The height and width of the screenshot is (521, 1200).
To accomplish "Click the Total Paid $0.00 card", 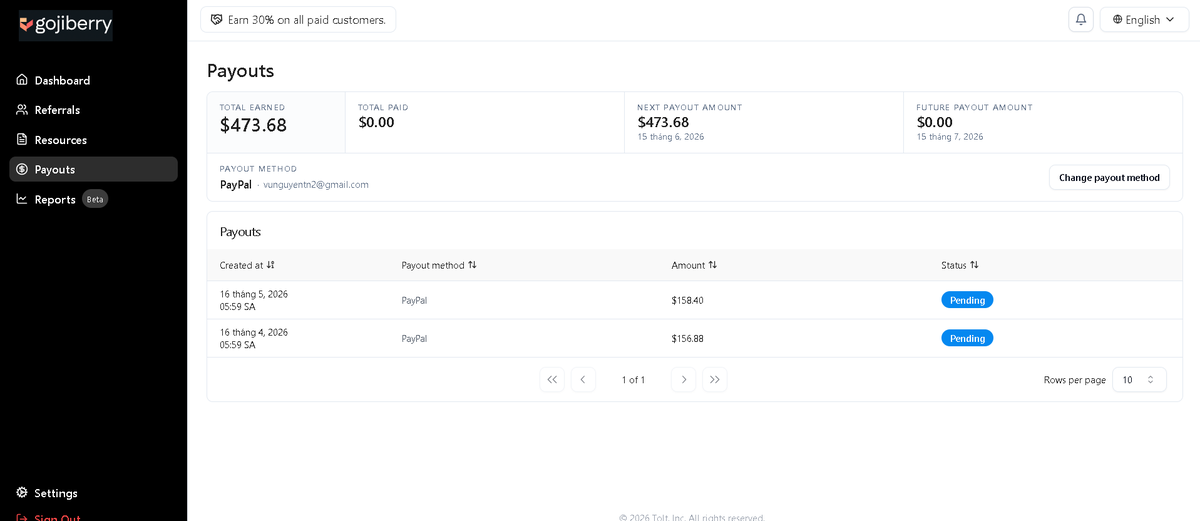I will (485, 122).
